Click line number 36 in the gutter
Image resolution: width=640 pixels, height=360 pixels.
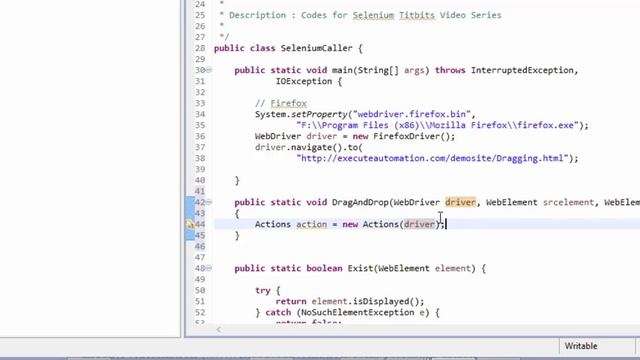[200, 136]
